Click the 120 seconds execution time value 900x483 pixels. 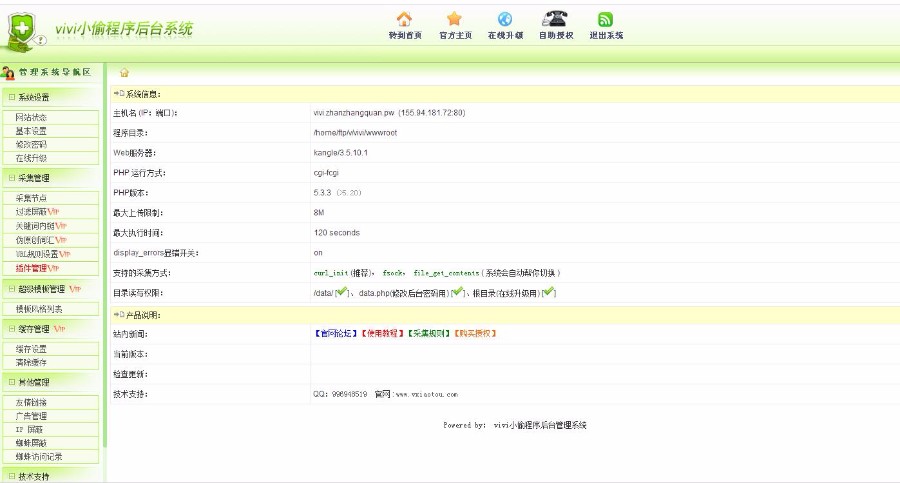coord(336,233)
